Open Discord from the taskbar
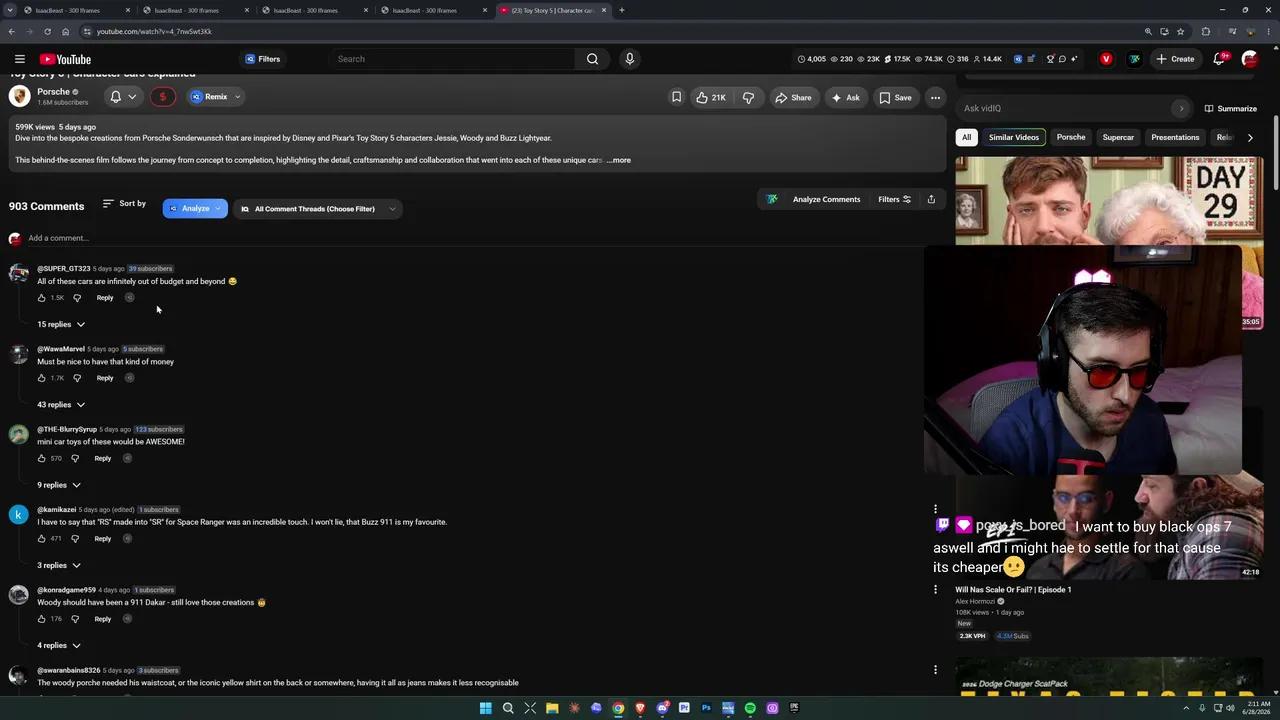1280x720 pixels. click(x=662, y=708)
